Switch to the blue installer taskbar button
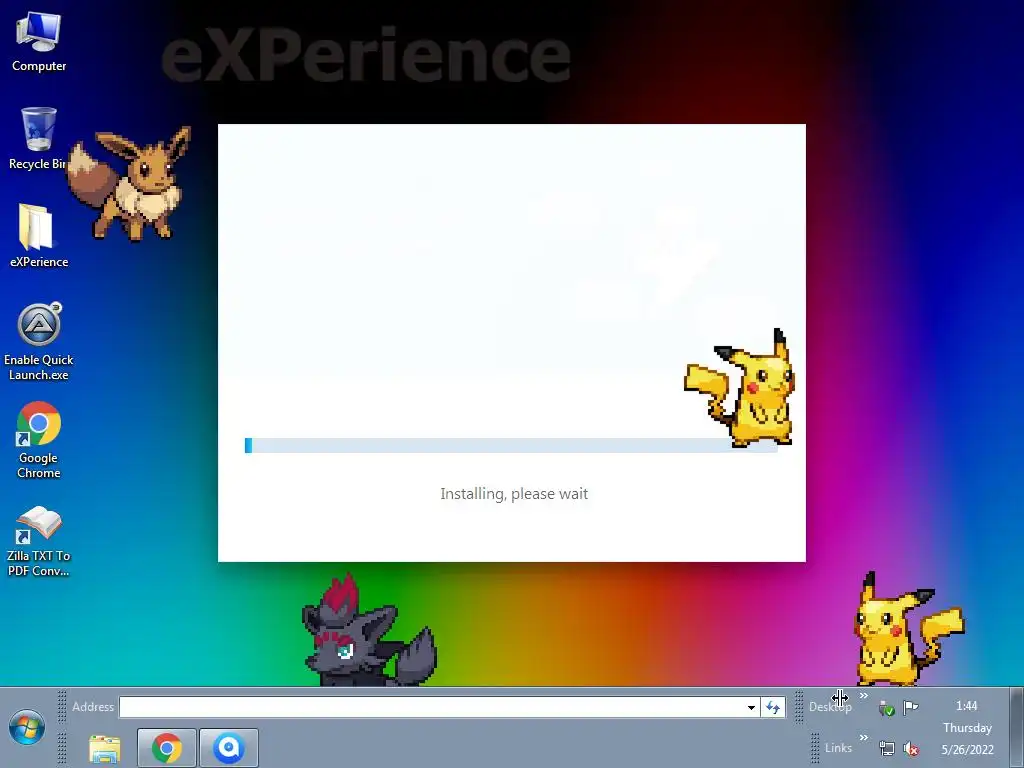The width and height of the screenshot is (1024, 768). (229, 748)
